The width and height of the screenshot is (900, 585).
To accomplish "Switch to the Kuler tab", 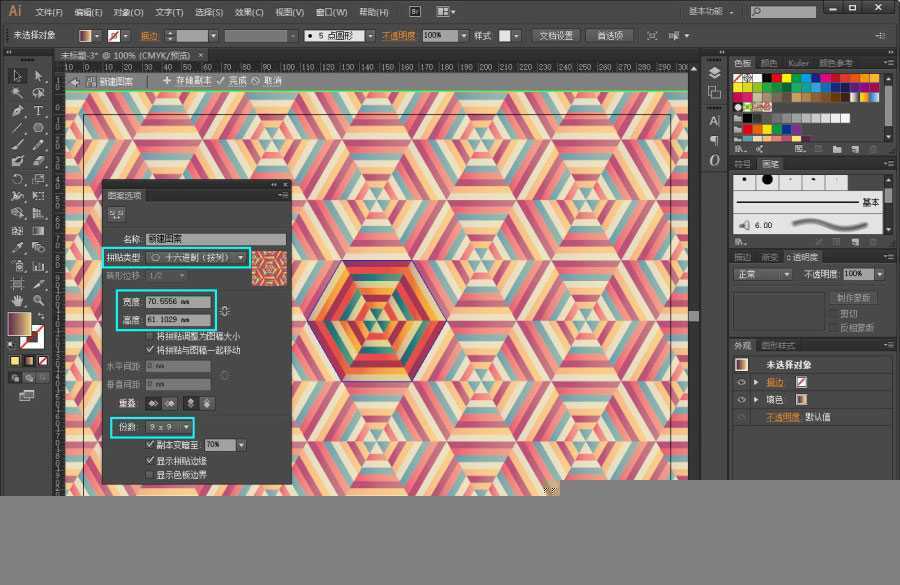I will (799, 63).
